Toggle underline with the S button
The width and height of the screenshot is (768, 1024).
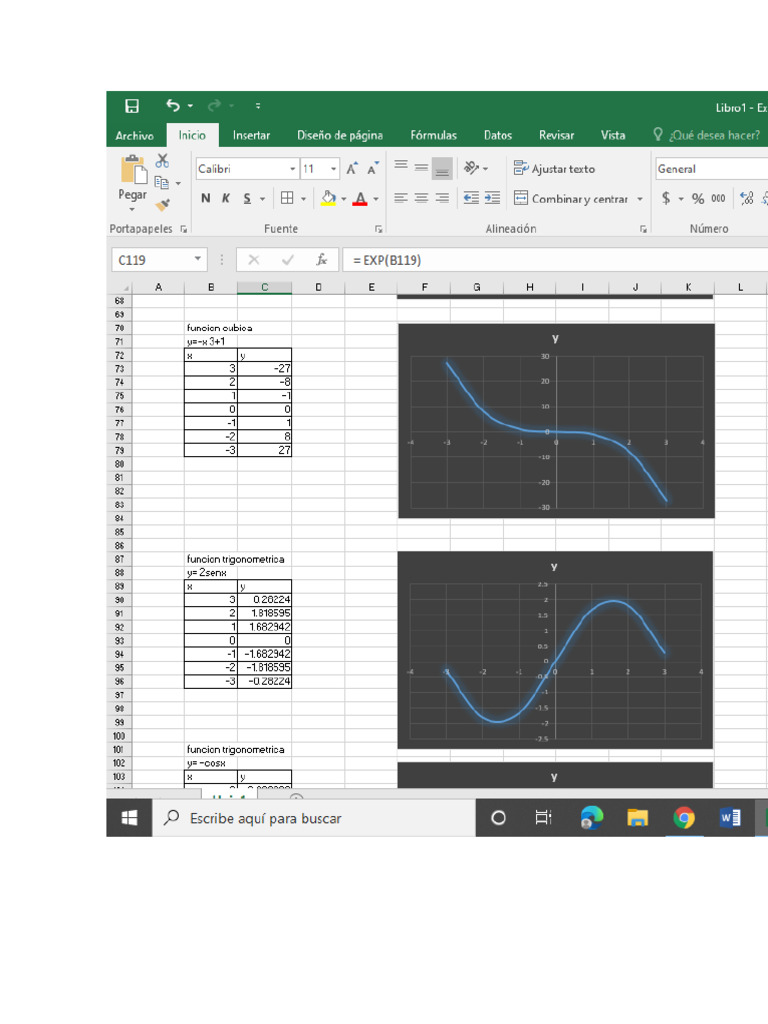pyautogui.click(x=247, y=198)
